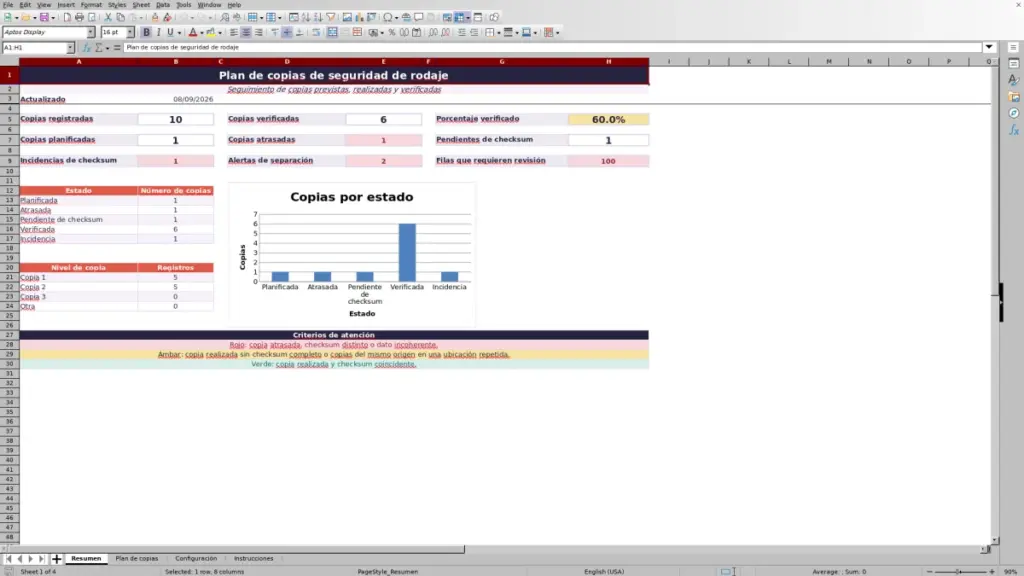Click the Font Color red A swatch
1024x576 pixels.
tap(193, 32)
